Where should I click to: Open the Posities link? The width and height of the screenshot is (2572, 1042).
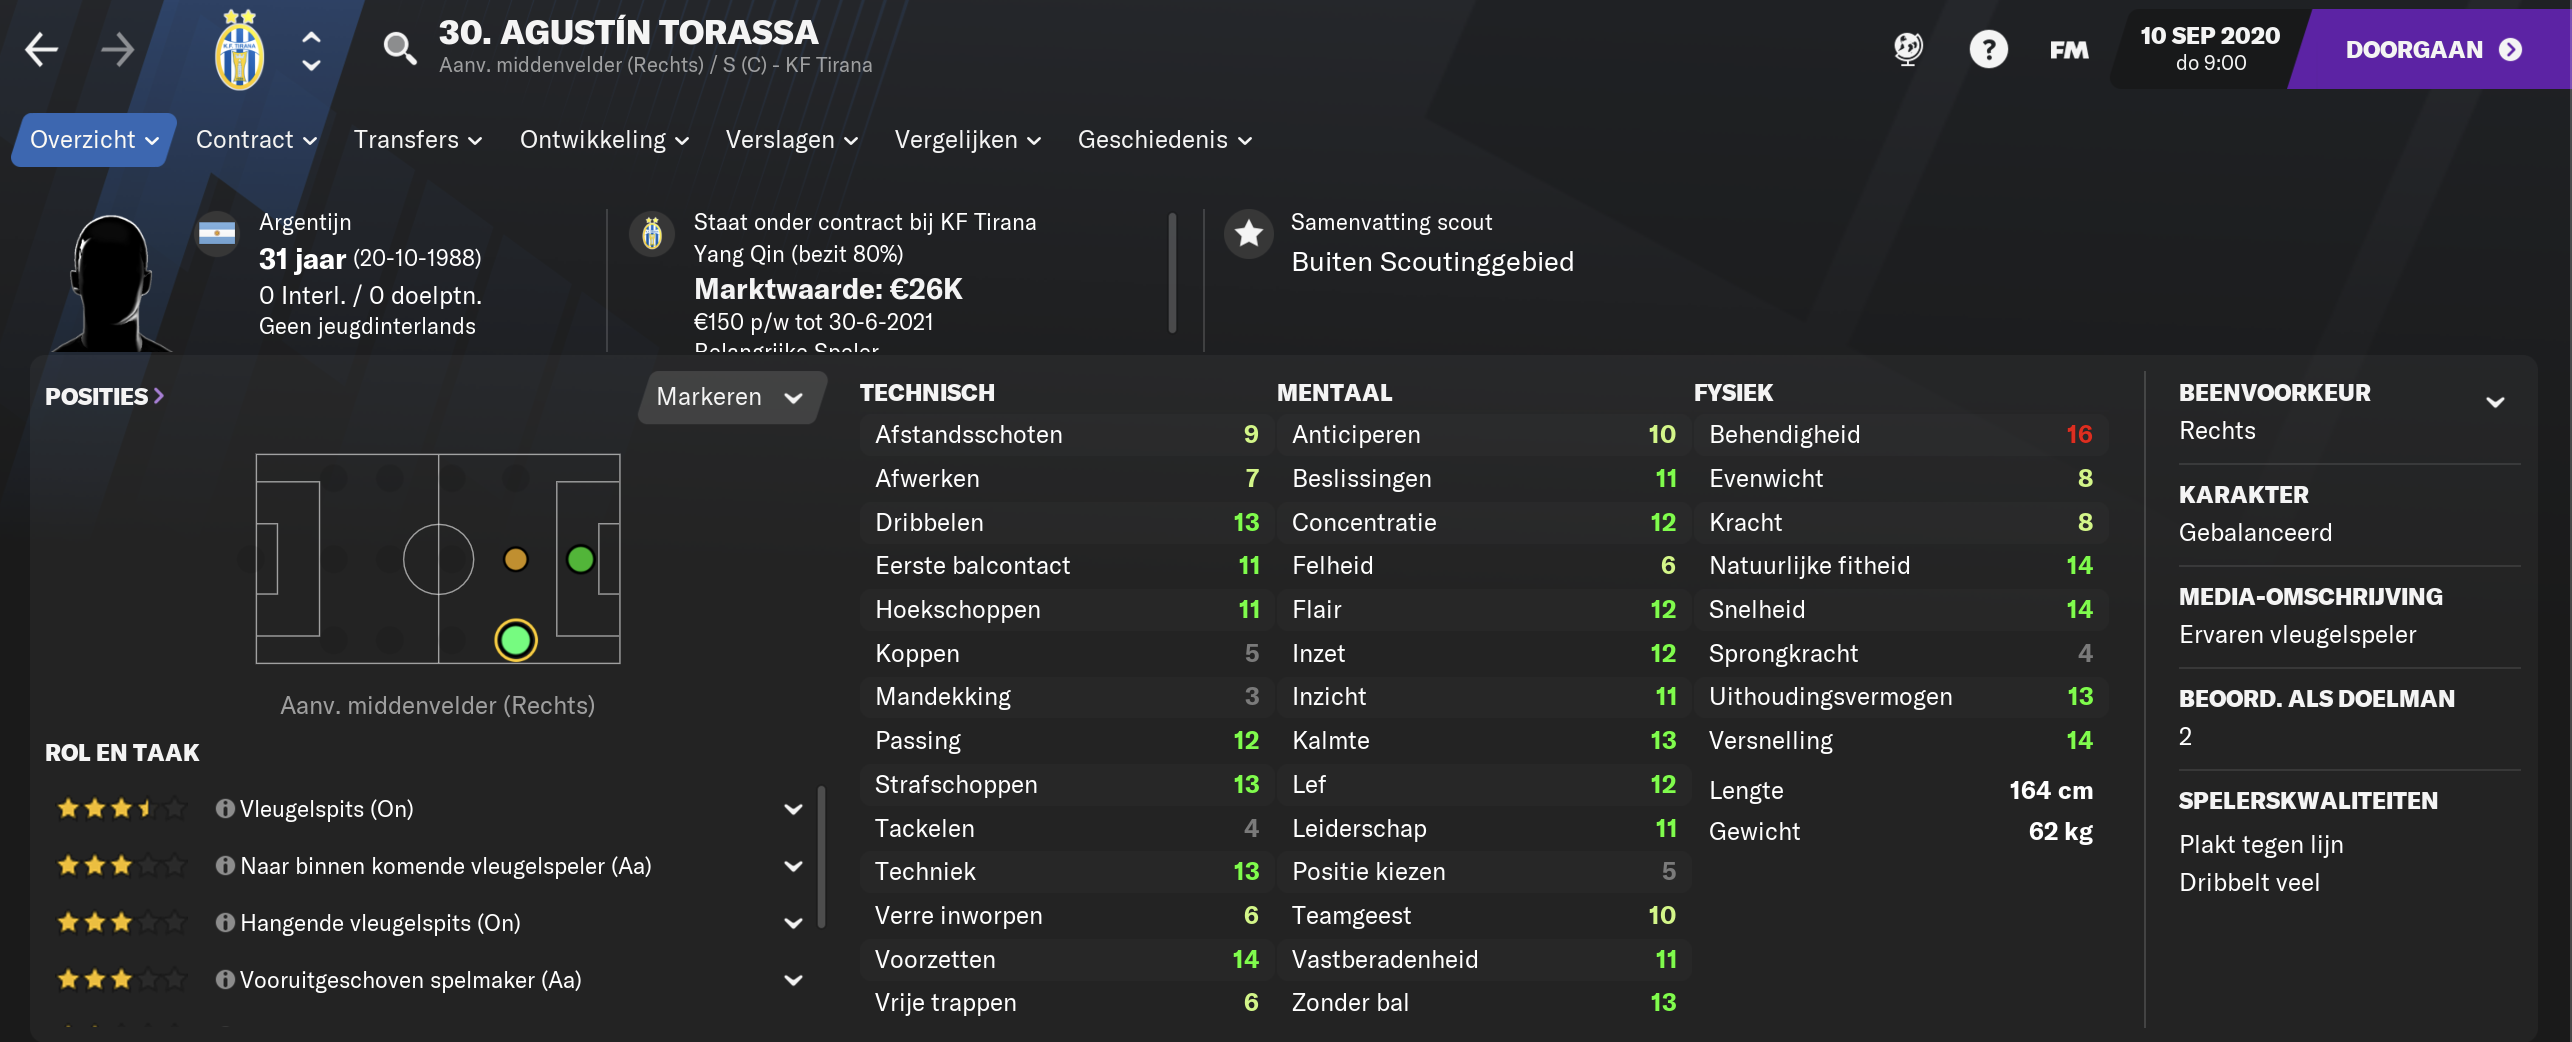coord(104,397)
